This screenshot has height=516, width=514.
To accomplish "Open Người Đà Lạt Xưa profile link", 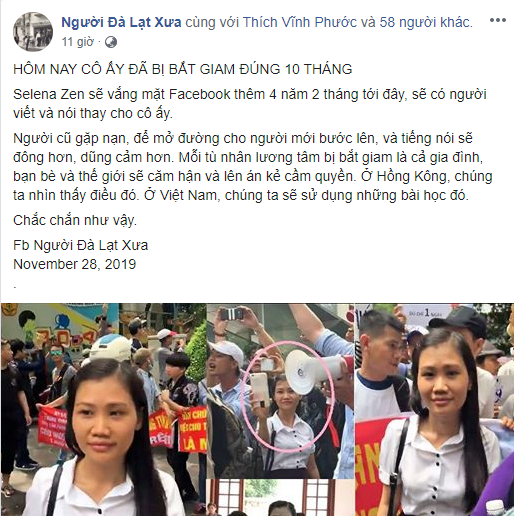I will coord(121,22).
